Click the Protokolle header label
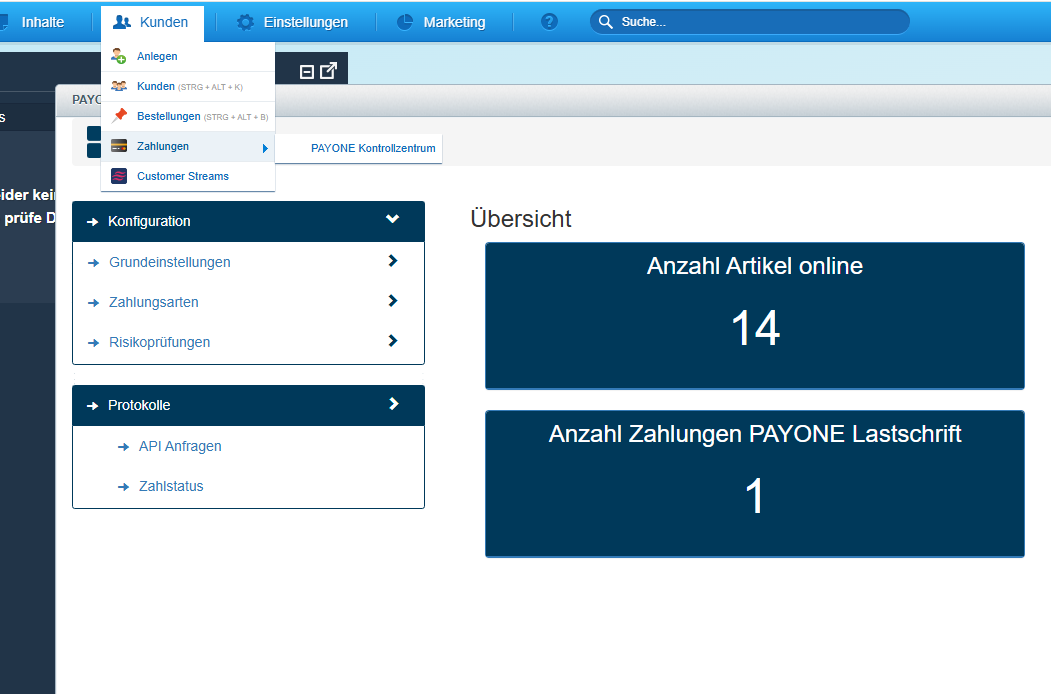The width and height of the screenshot is (1051, 694). pyautogui.click(x=139, y=405)
